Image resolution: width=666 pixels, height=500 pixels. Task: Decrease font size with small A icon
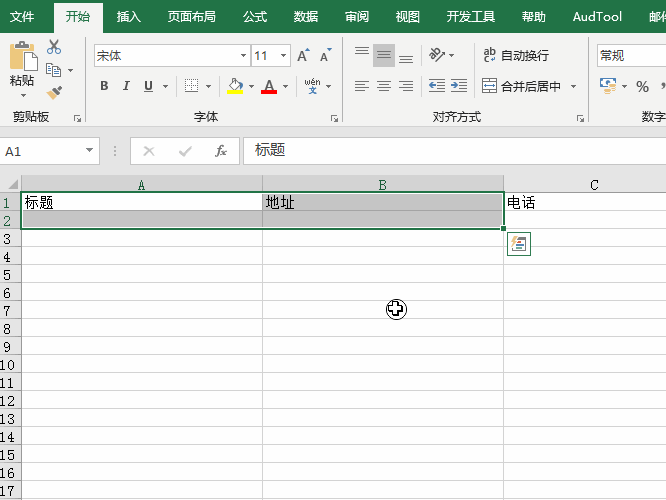coord(325,55)
